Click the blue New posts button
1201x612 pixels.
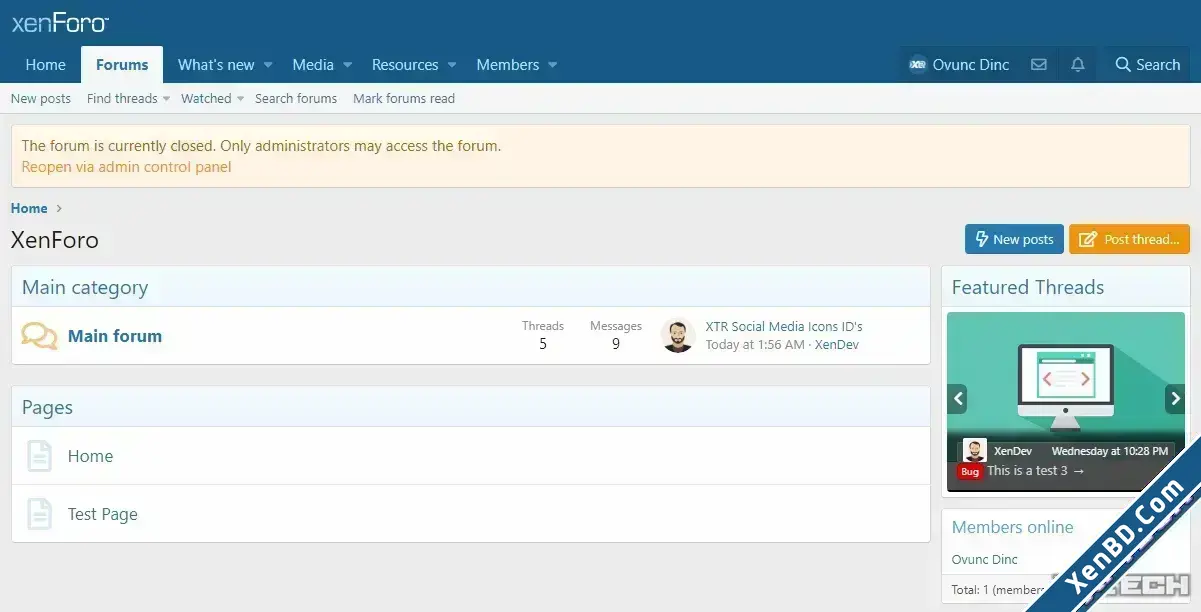[x=1014, y=239]
